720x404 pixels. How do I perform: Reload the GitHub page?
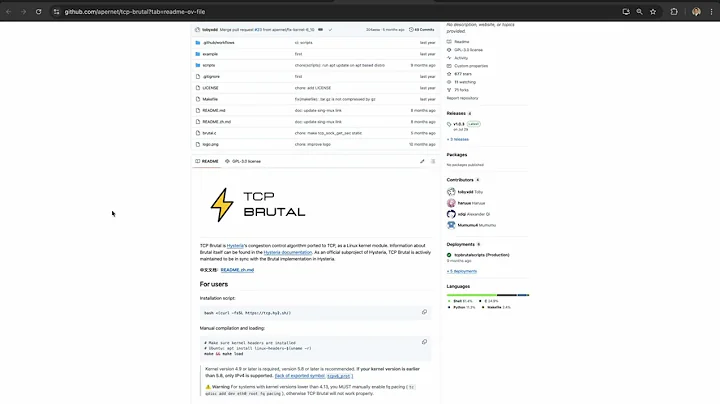[39, 11]
